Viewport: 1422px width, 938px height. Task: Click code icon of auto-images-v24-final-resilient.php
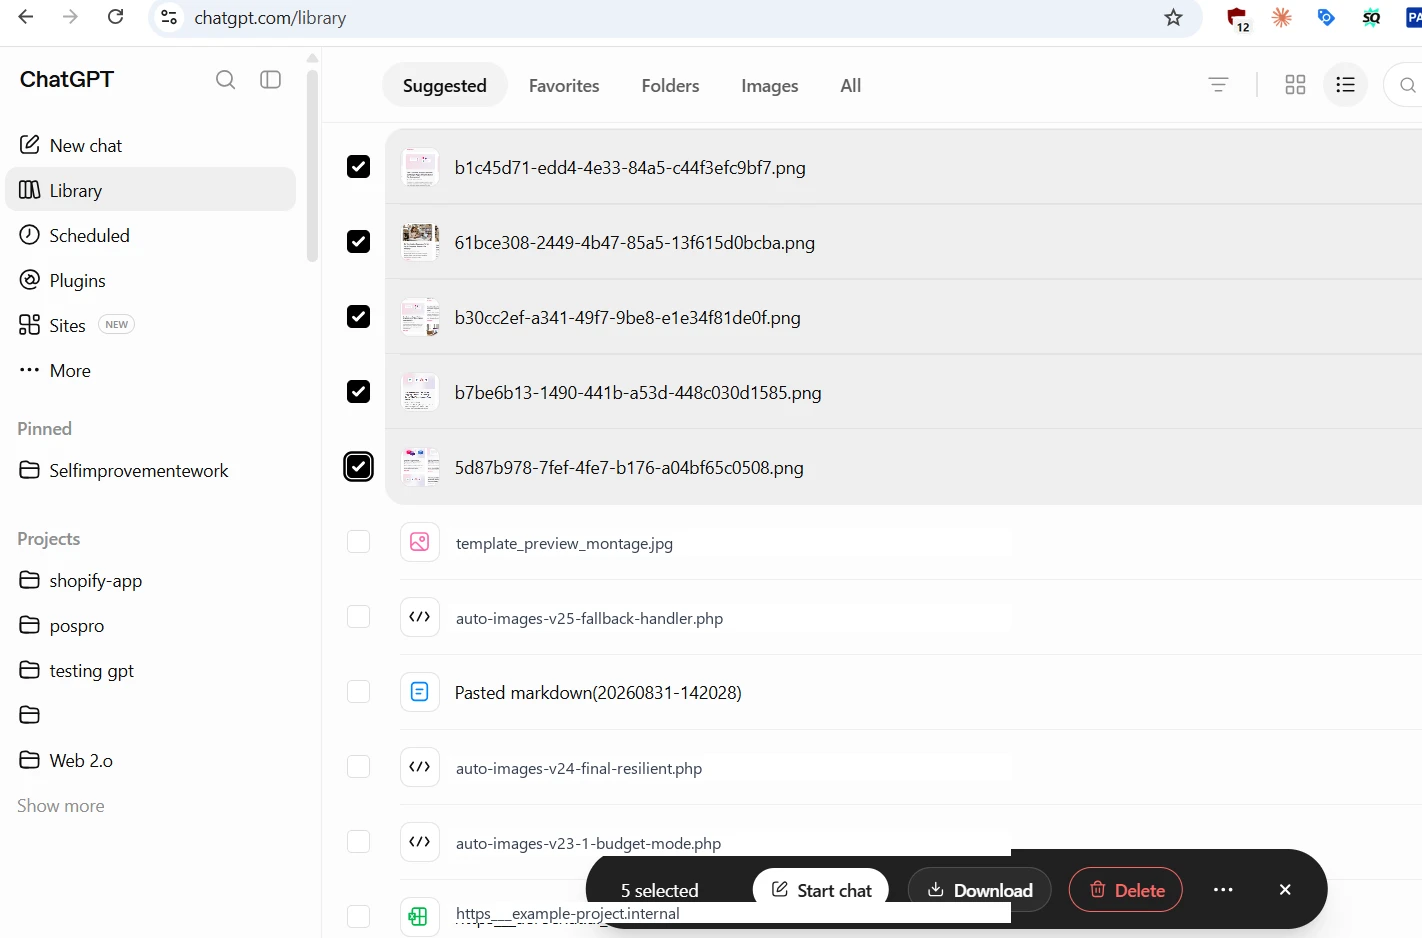420,767
